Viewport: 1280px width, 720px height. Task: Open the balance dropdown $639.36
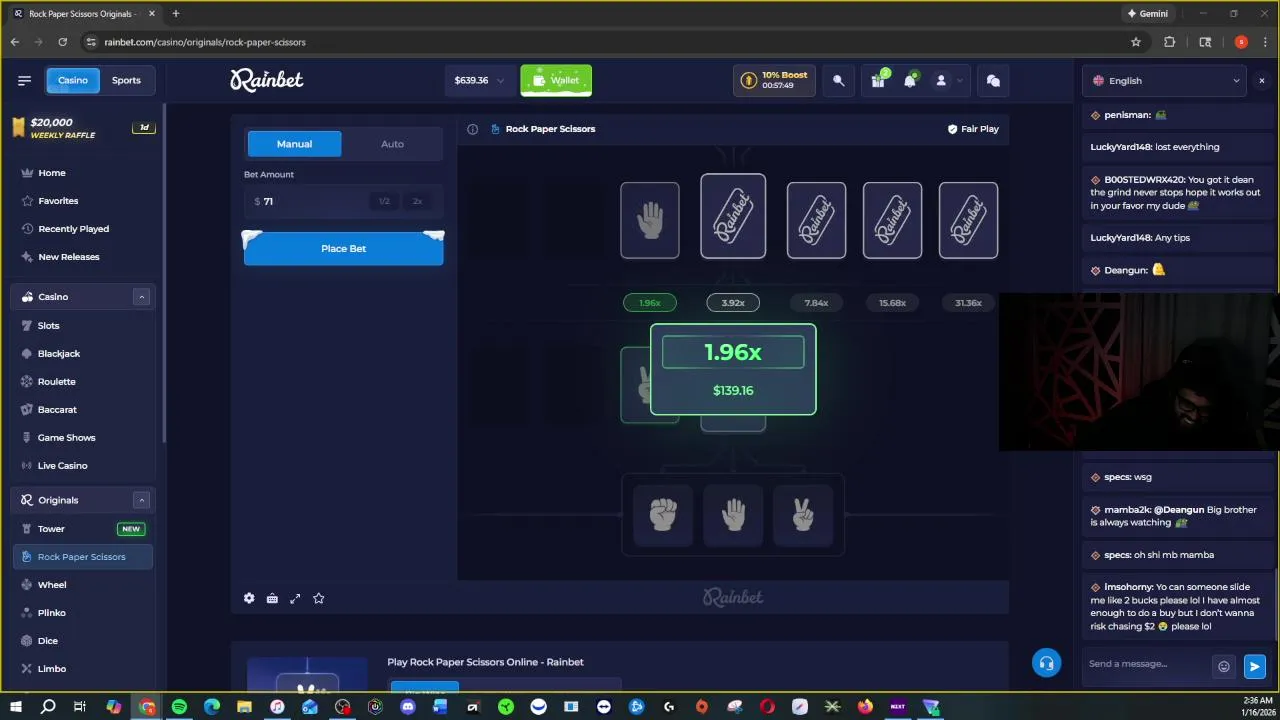click(x=480, y=81)
